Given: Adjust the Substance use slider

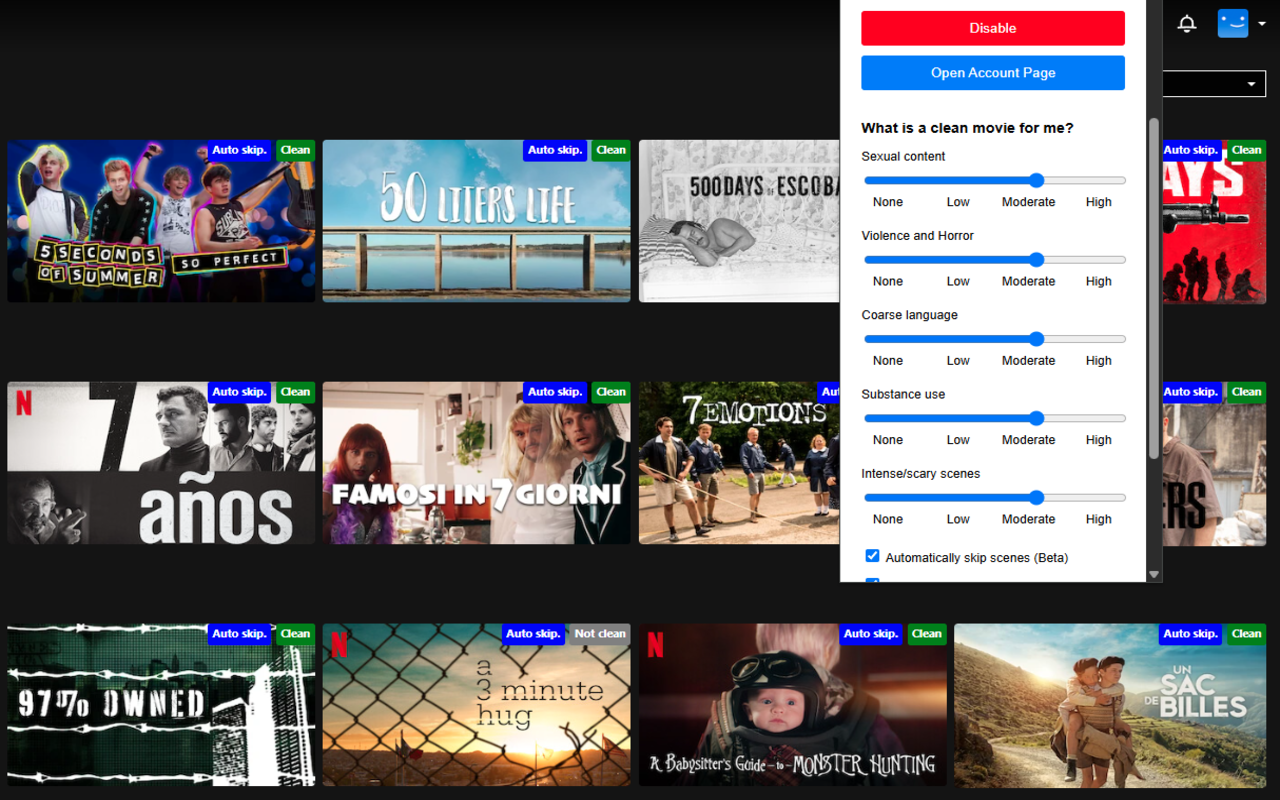Looking at the screenshot, I should point(995,418).
